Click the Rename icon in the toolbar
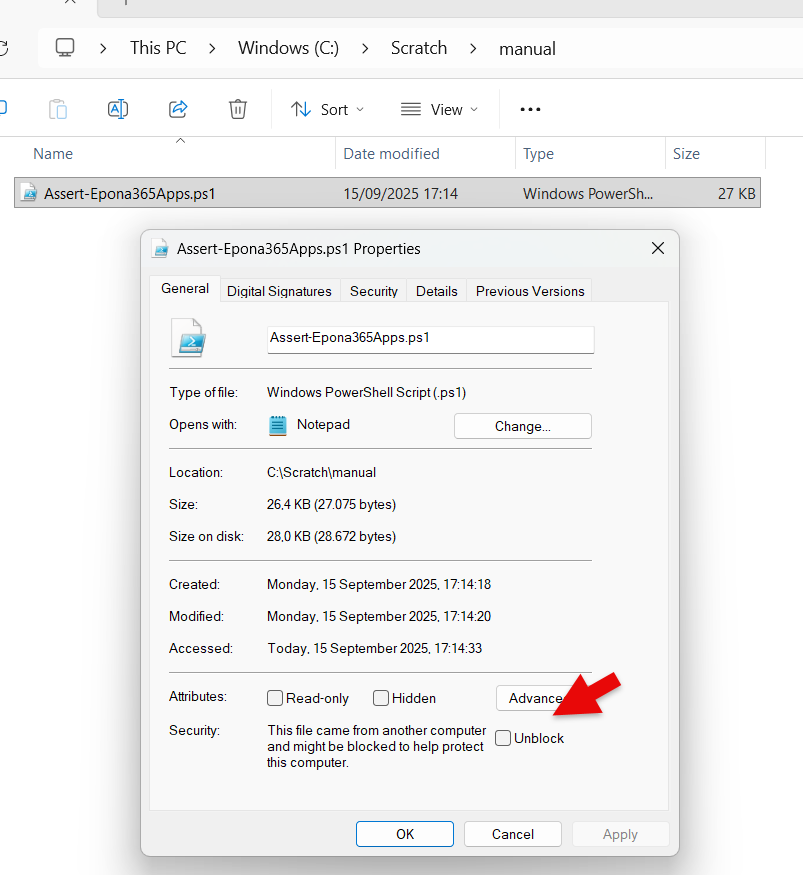This screenshot has height=875, width=803. click(118, 109)
